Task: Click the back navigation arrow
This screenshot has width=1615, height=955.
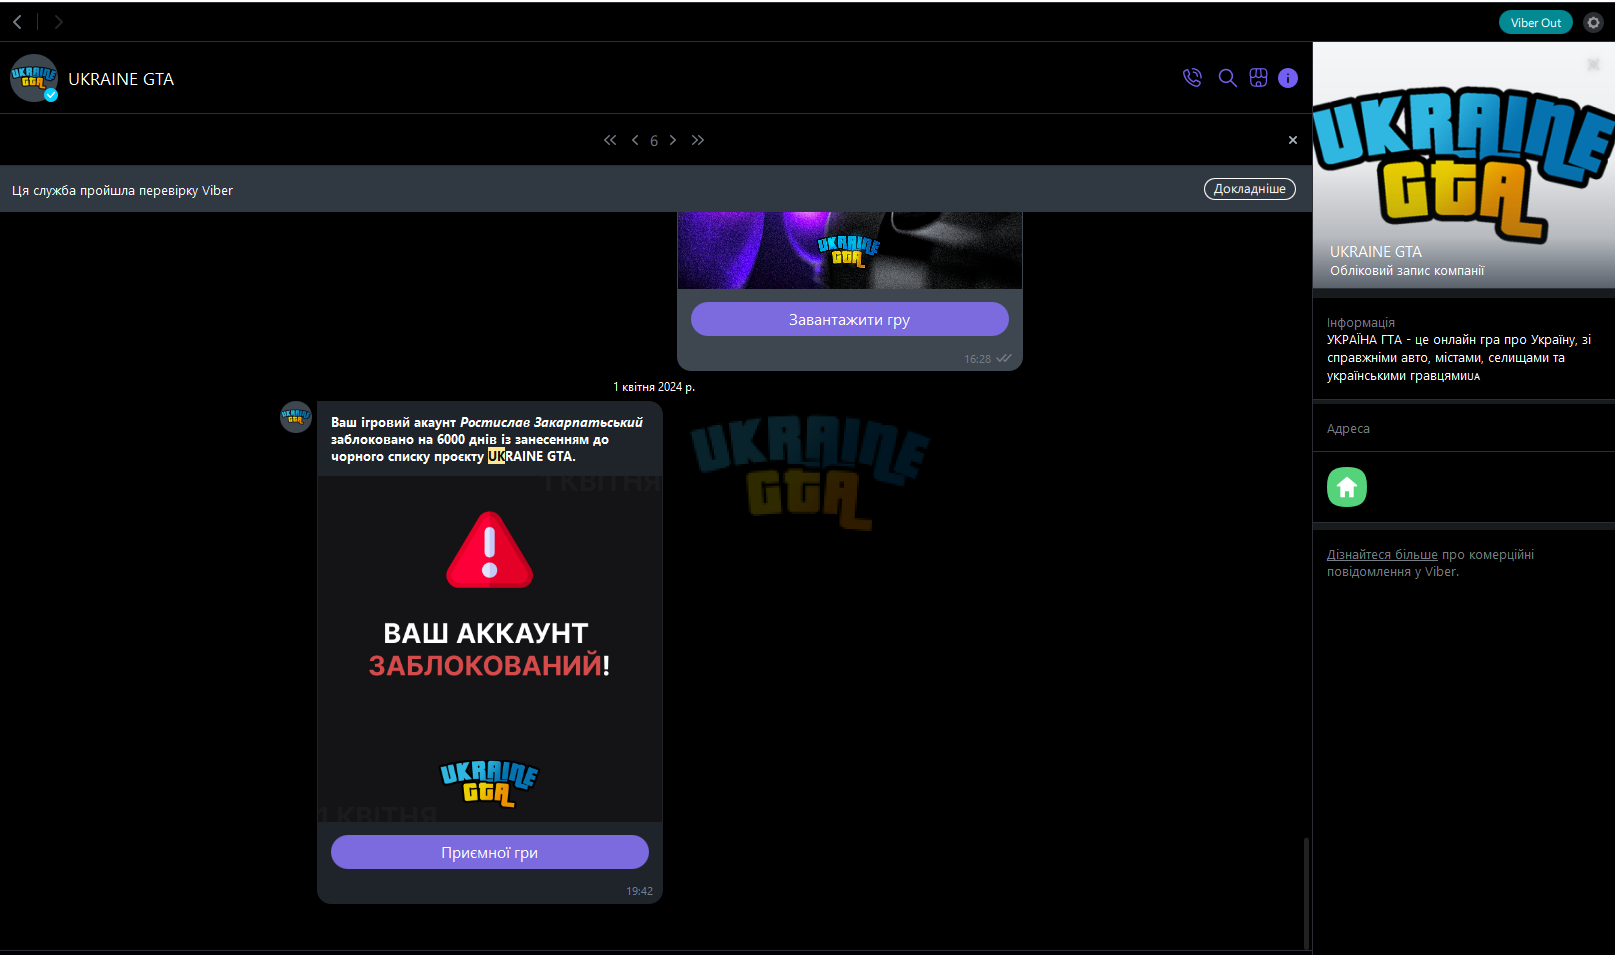Action: (x=17, y=21)
